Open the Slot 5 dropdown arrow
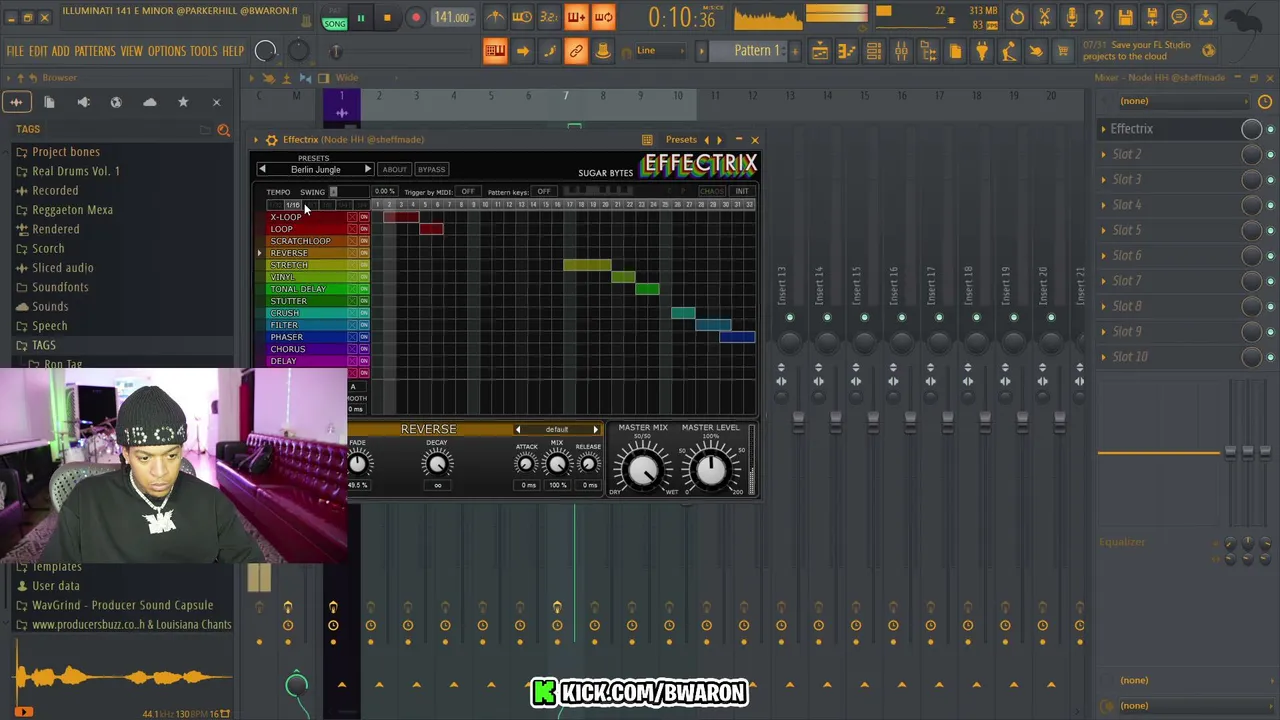1280x720 pixels. (1103, 230)
